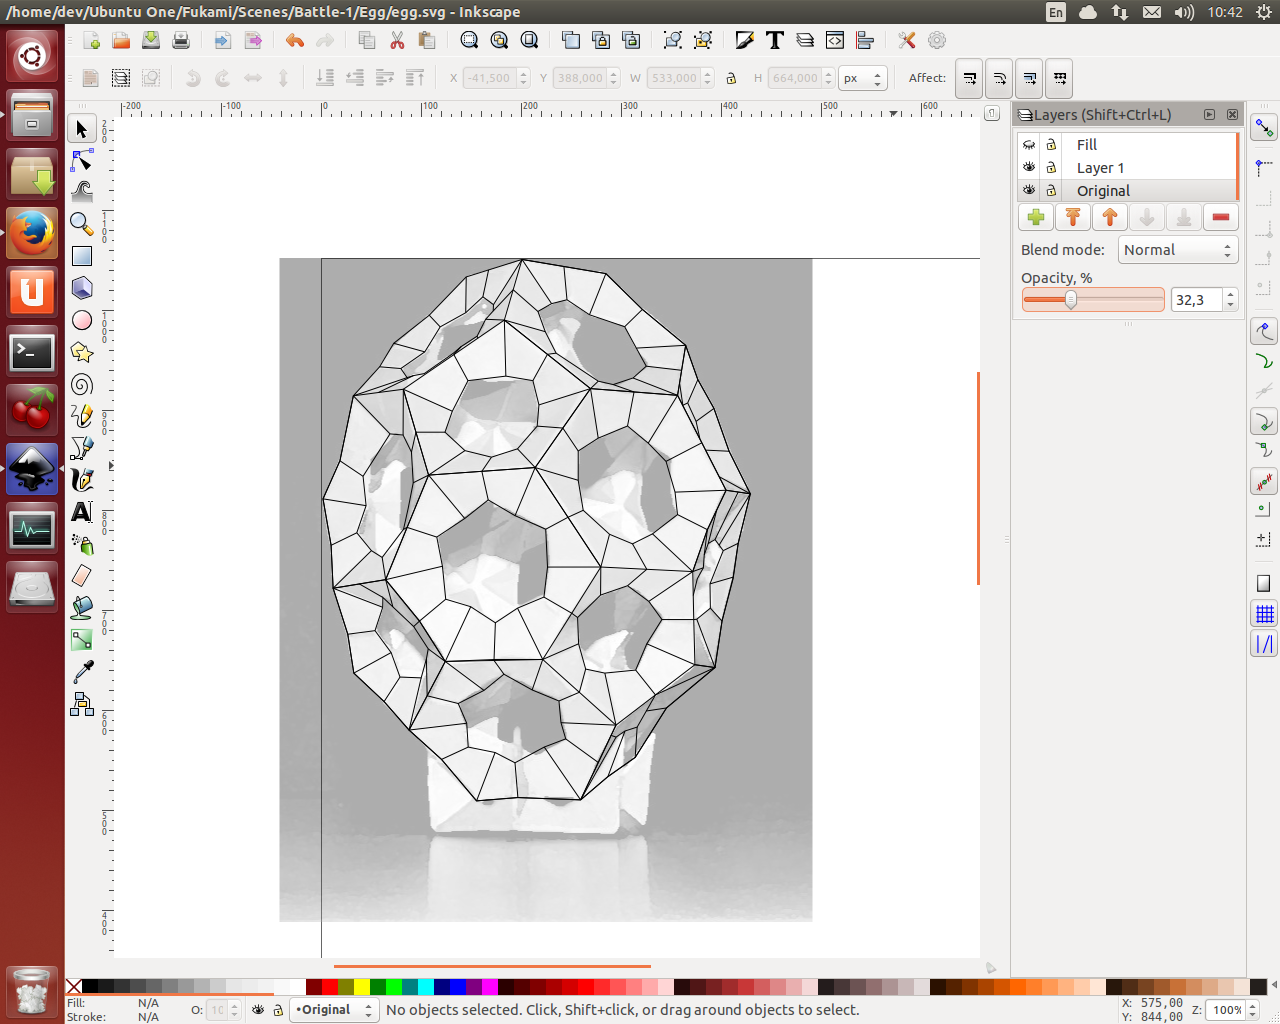Open the Blend mode dropdown
The width and height of the screenshot is (1280, 1024).
point(1179,250)
